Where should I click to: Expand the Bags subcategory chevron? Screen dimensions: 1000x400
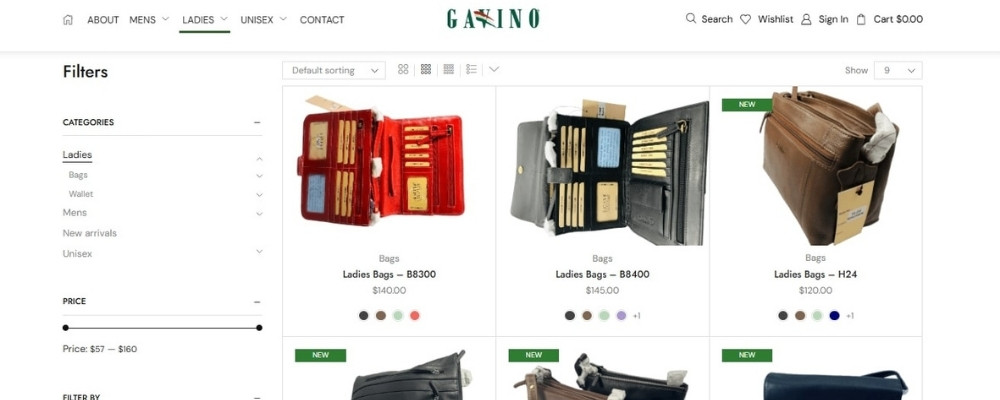(x=260, y=175)
